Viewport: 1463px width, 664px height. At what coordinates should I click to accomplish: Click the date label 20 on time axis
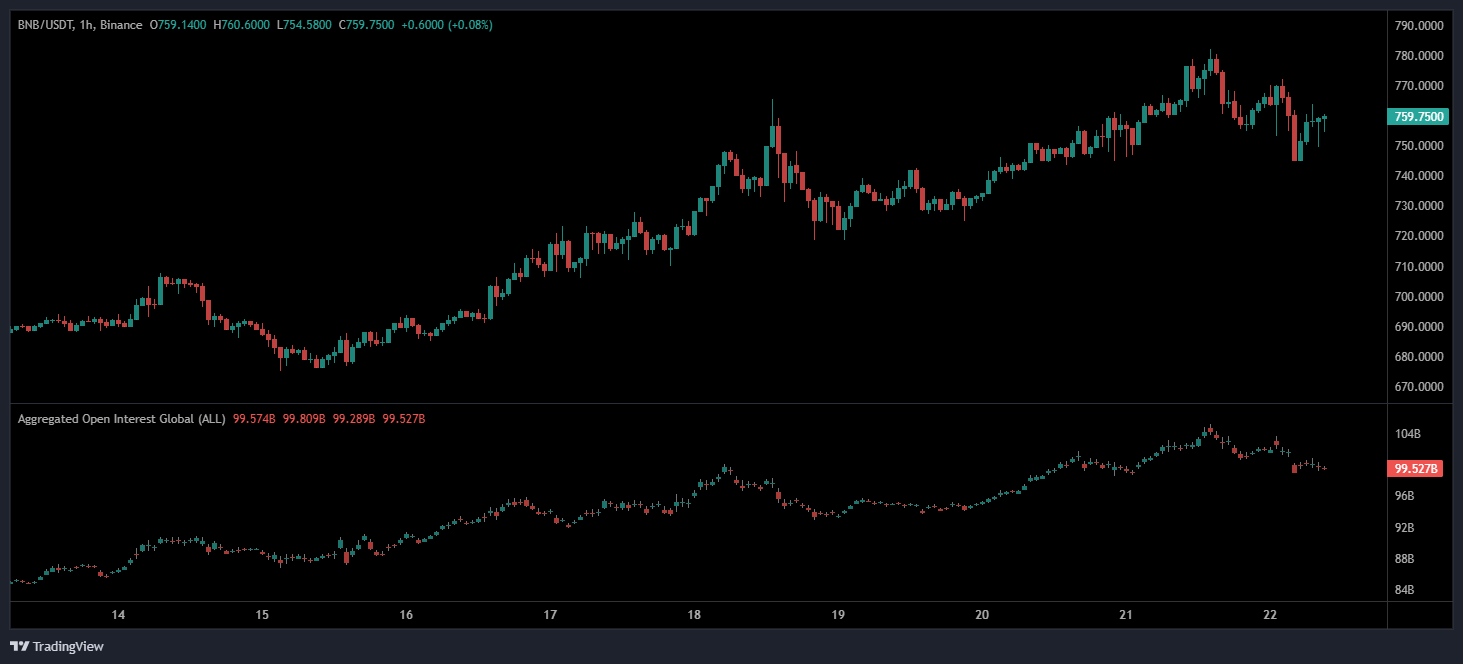click(x=982, y=614)
